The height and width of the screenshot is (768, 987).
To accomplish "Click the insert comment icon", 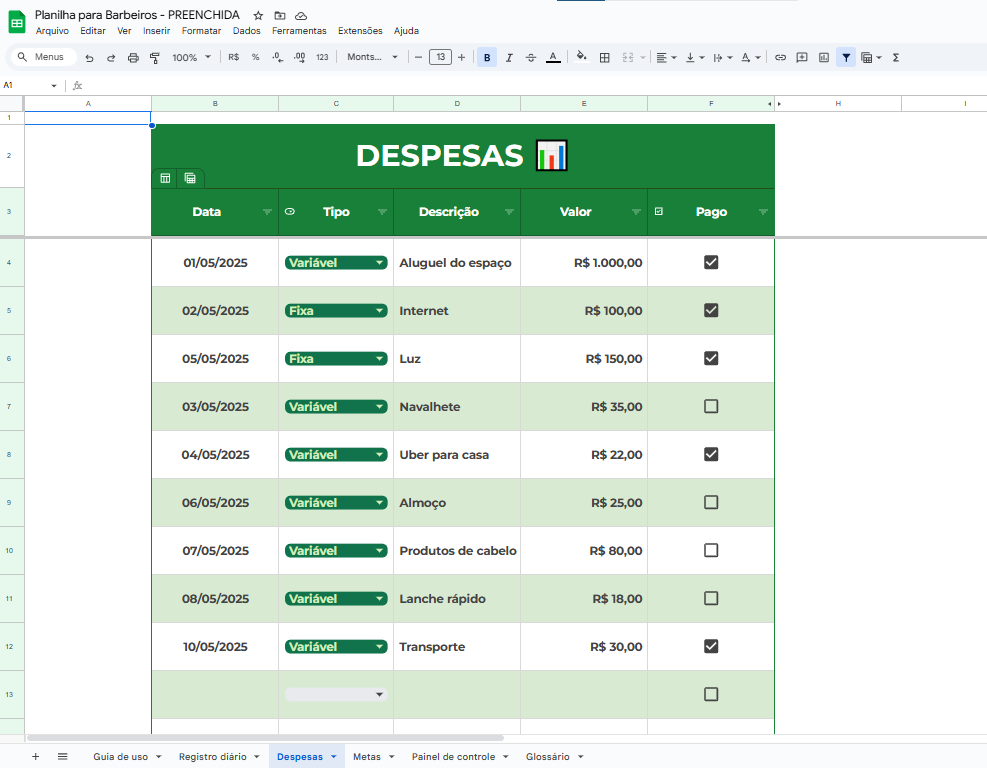I will [803, 57].
